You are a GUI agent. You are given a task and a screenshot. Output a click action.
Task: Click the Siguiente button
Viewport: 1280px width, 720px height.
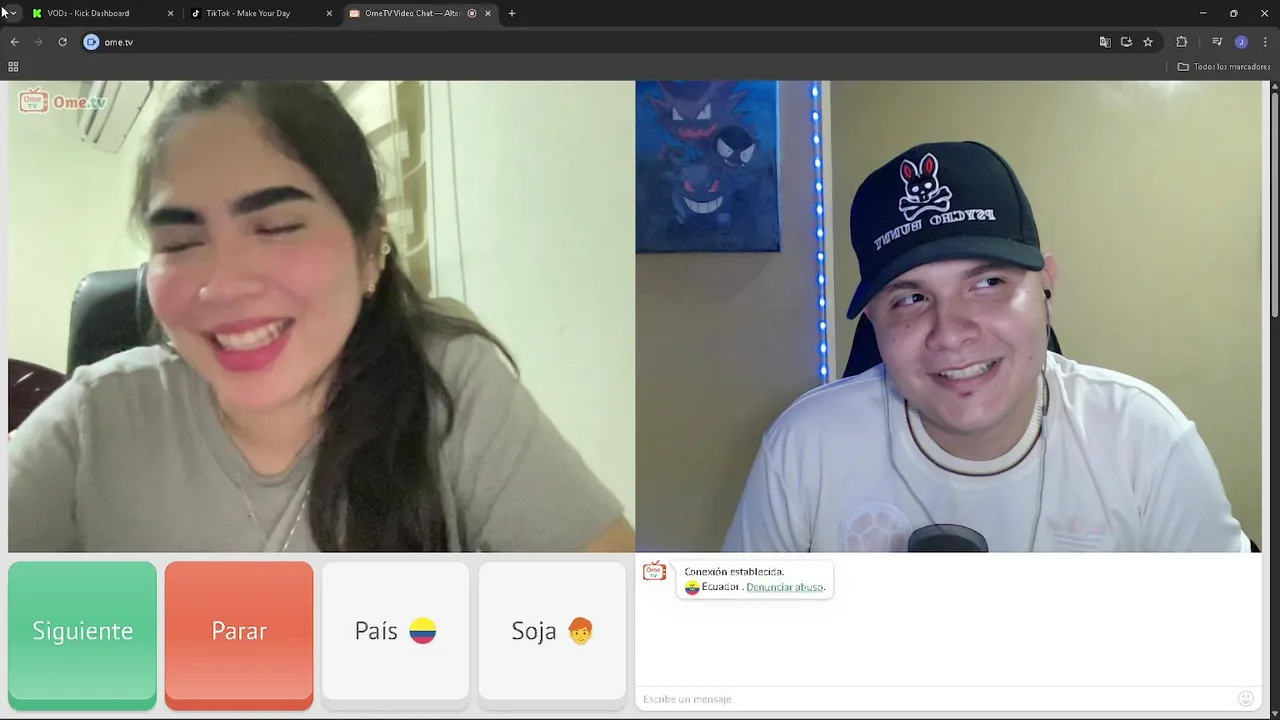coord(82,635)
